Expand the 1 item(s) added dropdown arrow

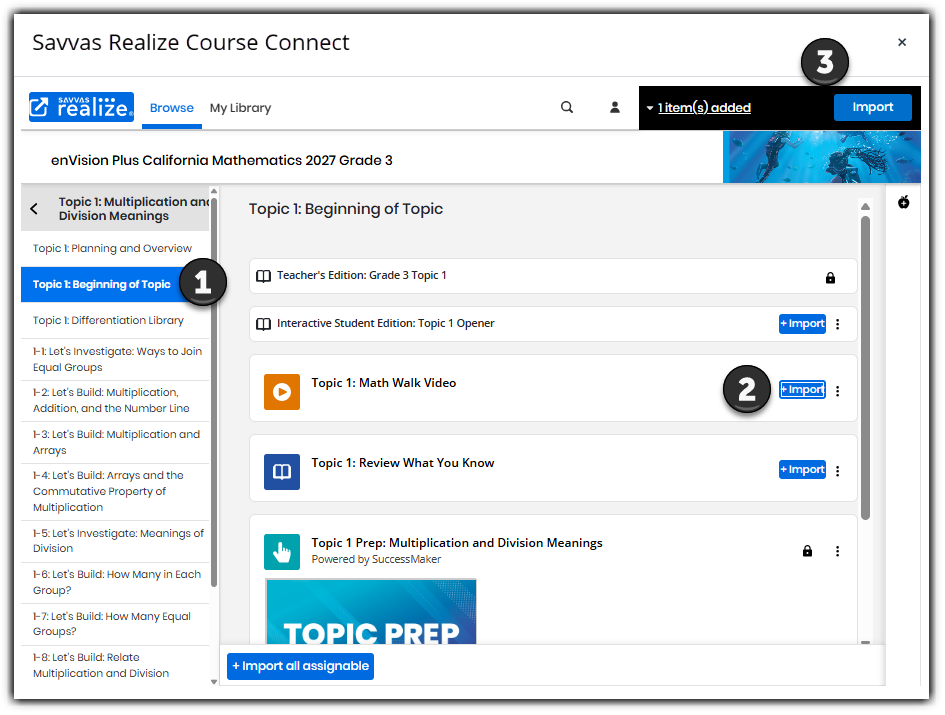[650, 109]
